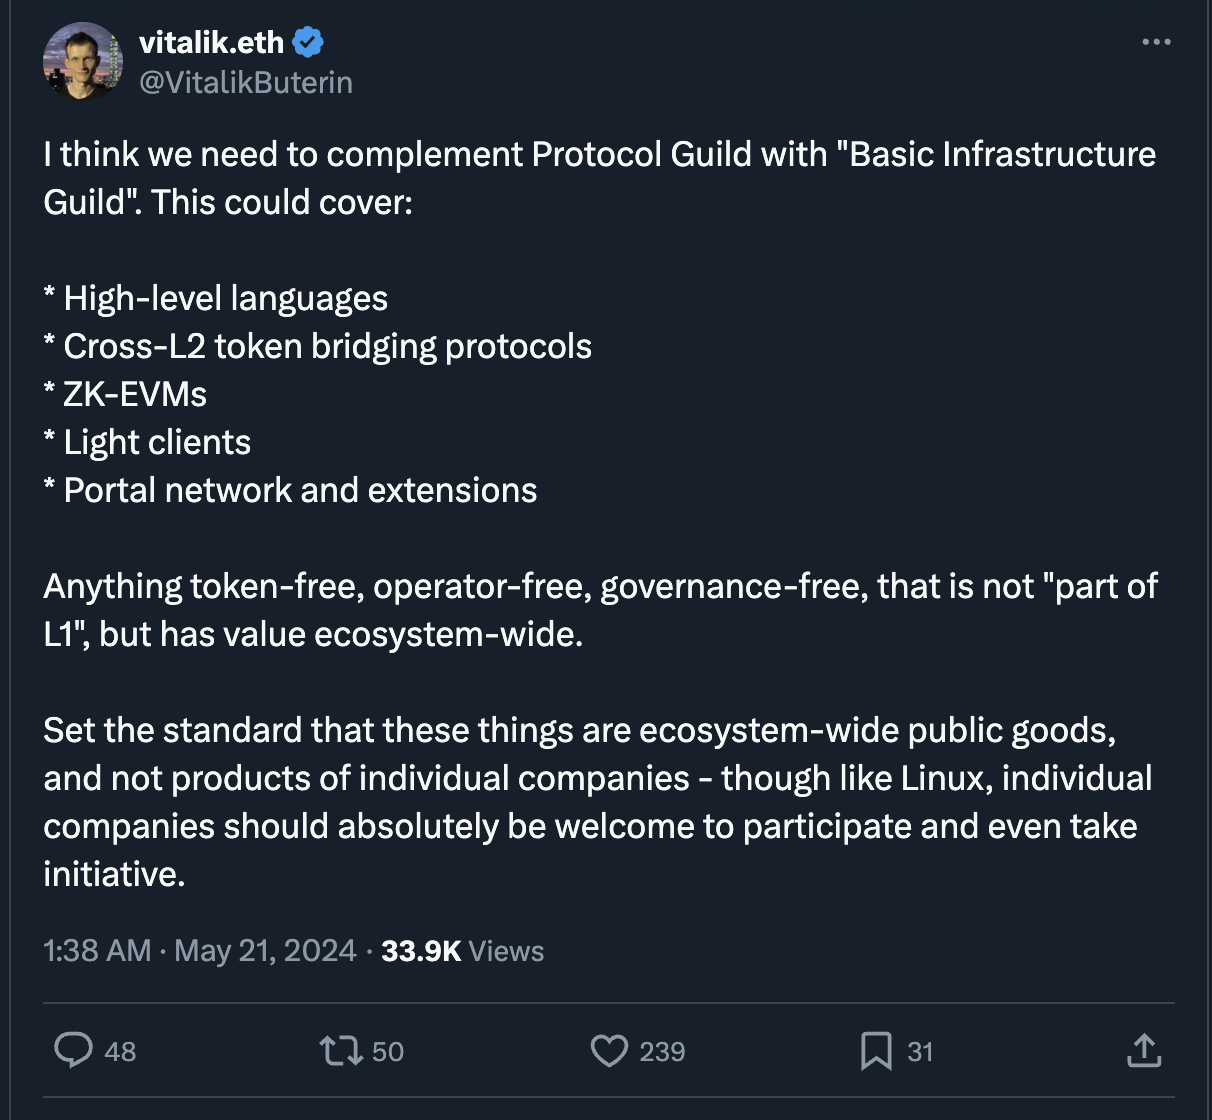
Task: Toggle bookmark status on this post
Action: tap(878, 1051)
